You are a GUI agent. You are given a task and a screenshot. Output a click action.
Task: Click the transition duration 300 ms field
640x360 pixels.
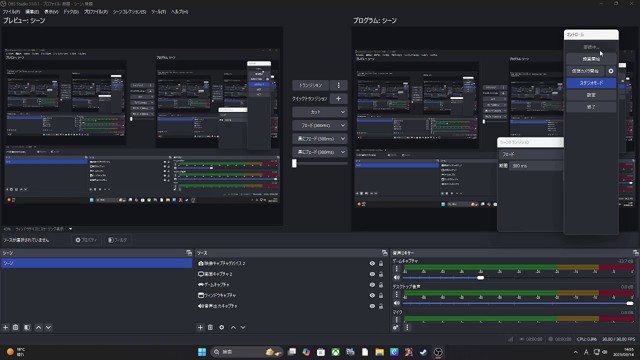tap(536, 166)
